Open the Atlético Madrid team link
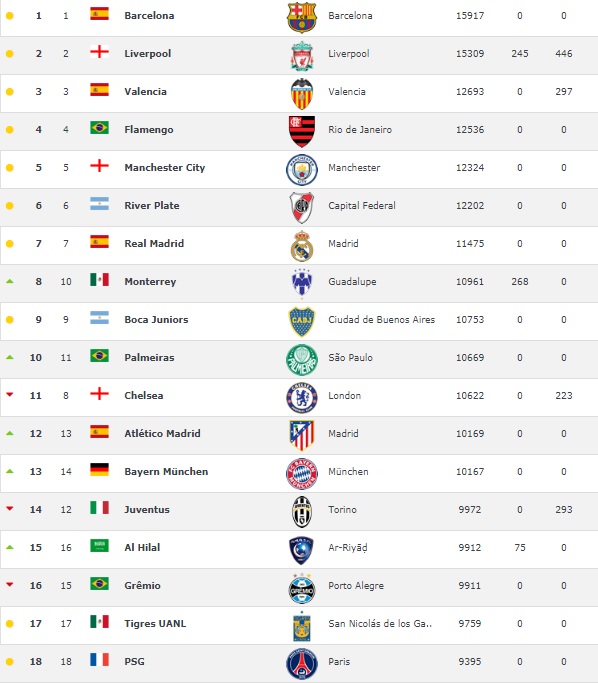The height and width of the screenshot is (683, 598). (162, 433)
